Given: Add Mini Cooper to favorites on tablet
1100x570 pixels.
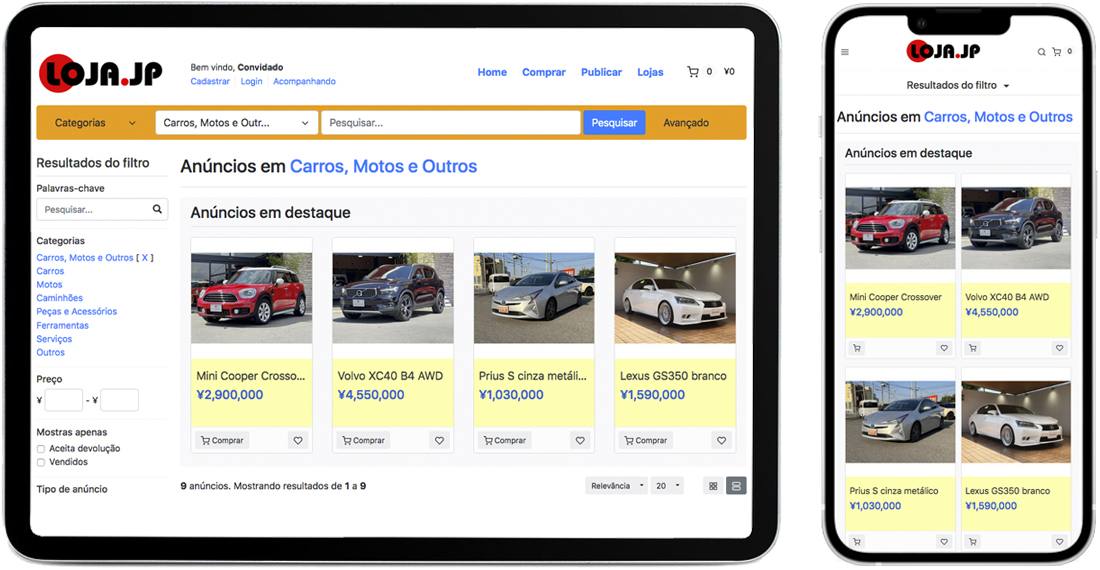Looking at the screenshot, I should (298, 440).
